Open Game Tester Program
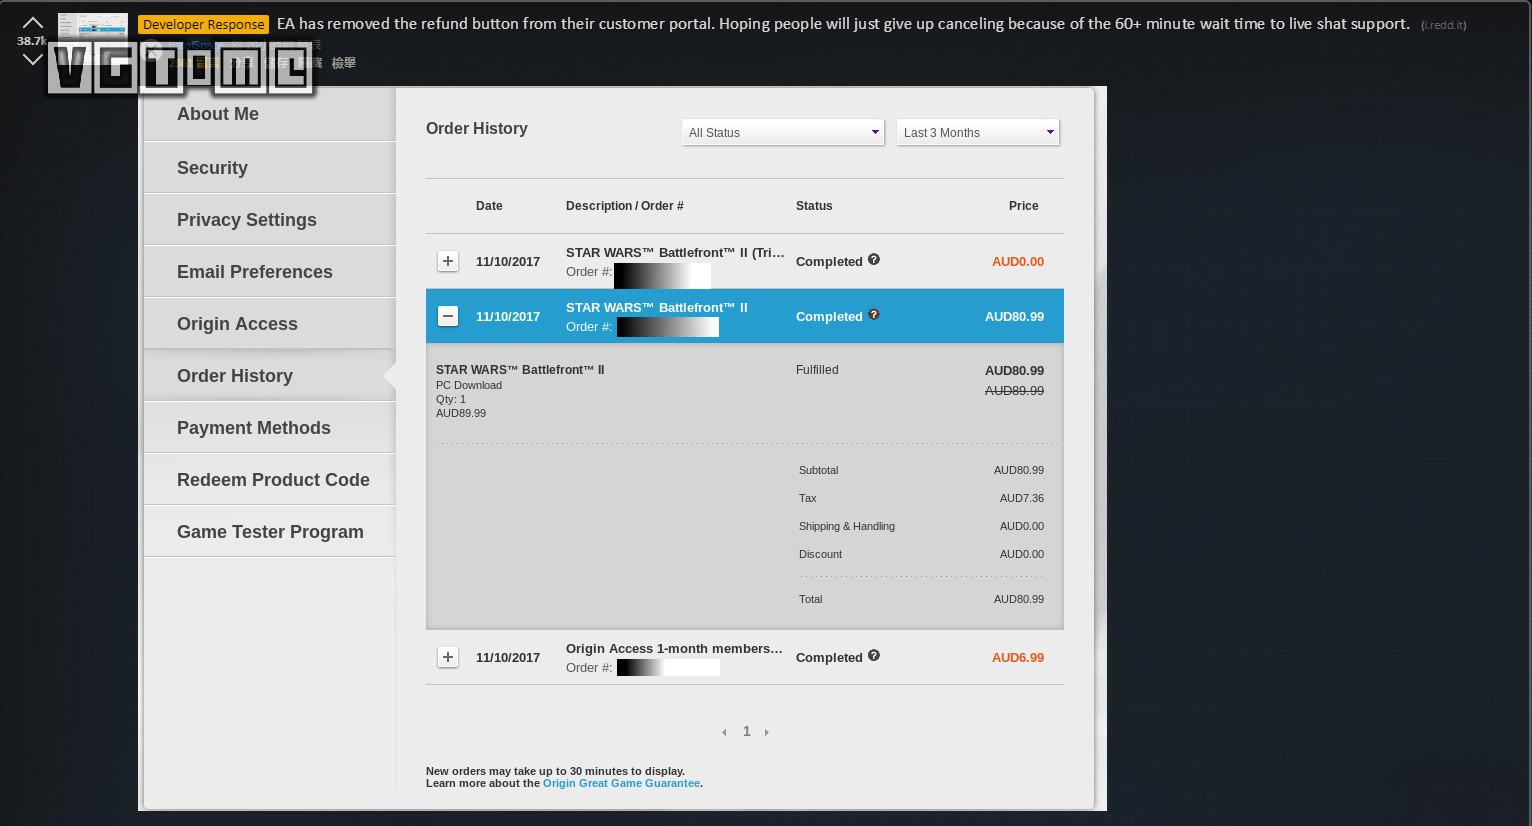 point(270,532)
